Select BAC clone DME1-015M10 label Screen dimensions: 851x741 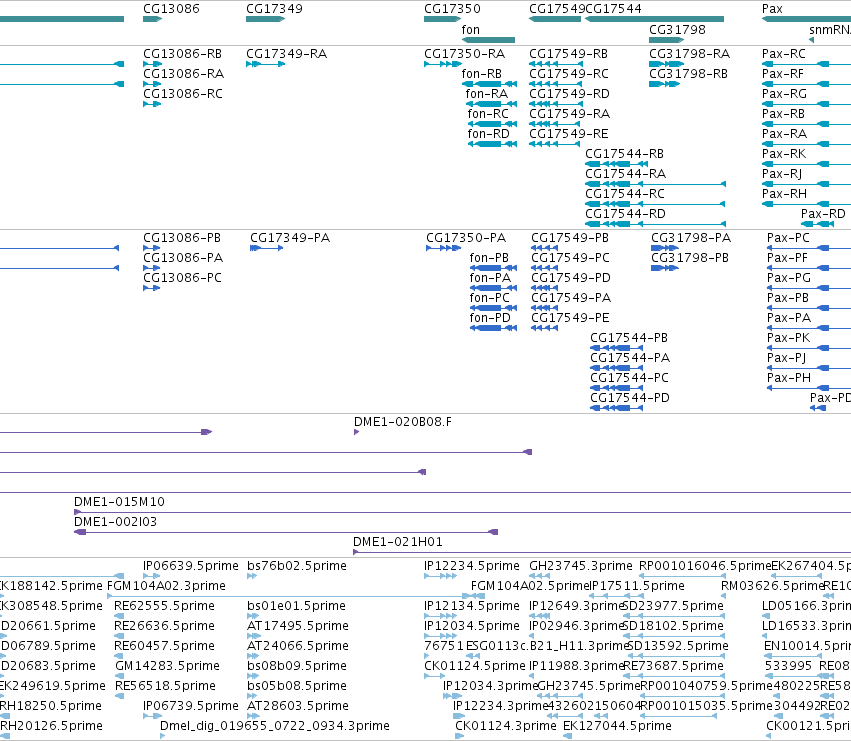(119, 502)
